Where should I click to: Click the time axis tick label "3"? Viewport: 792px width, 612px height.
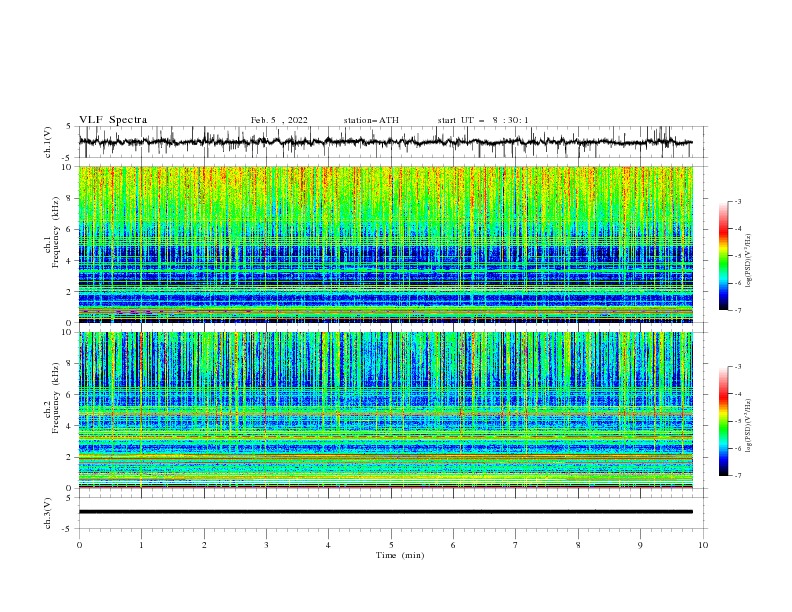[x=266, y=545]
